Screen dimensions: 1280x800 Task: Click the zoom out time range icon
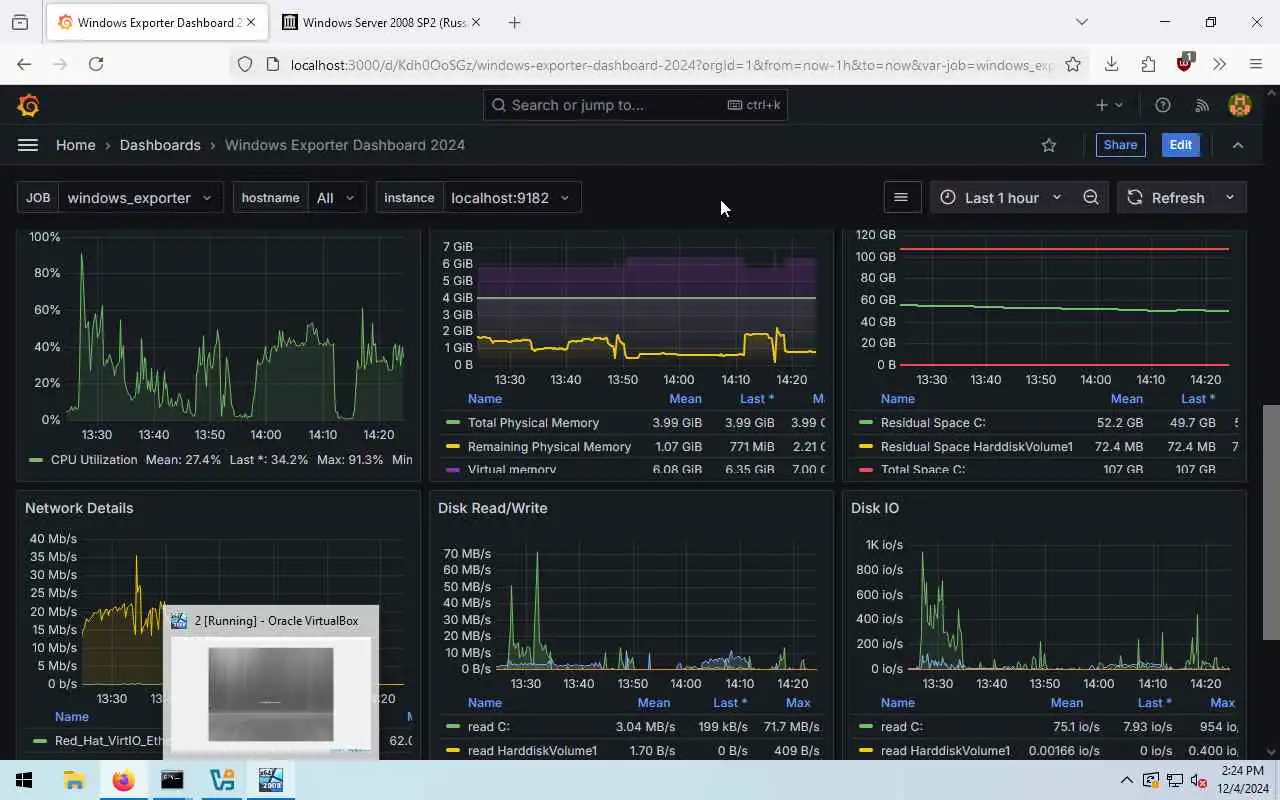[1091, 198]
